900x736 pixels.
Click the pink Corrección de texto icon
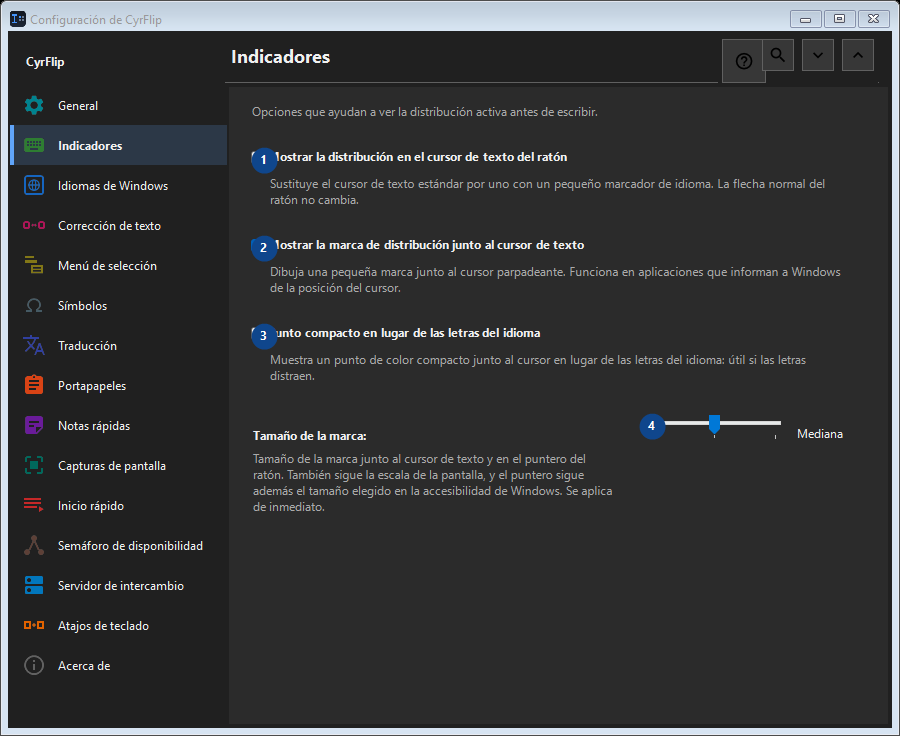pyautogui.click(x=34, y=226)
